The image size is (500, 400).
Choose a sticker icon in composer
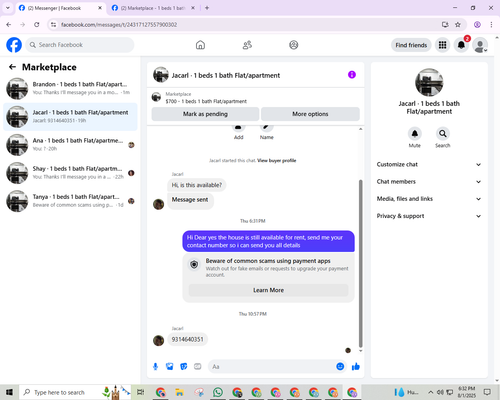click(x=184, y=367)
